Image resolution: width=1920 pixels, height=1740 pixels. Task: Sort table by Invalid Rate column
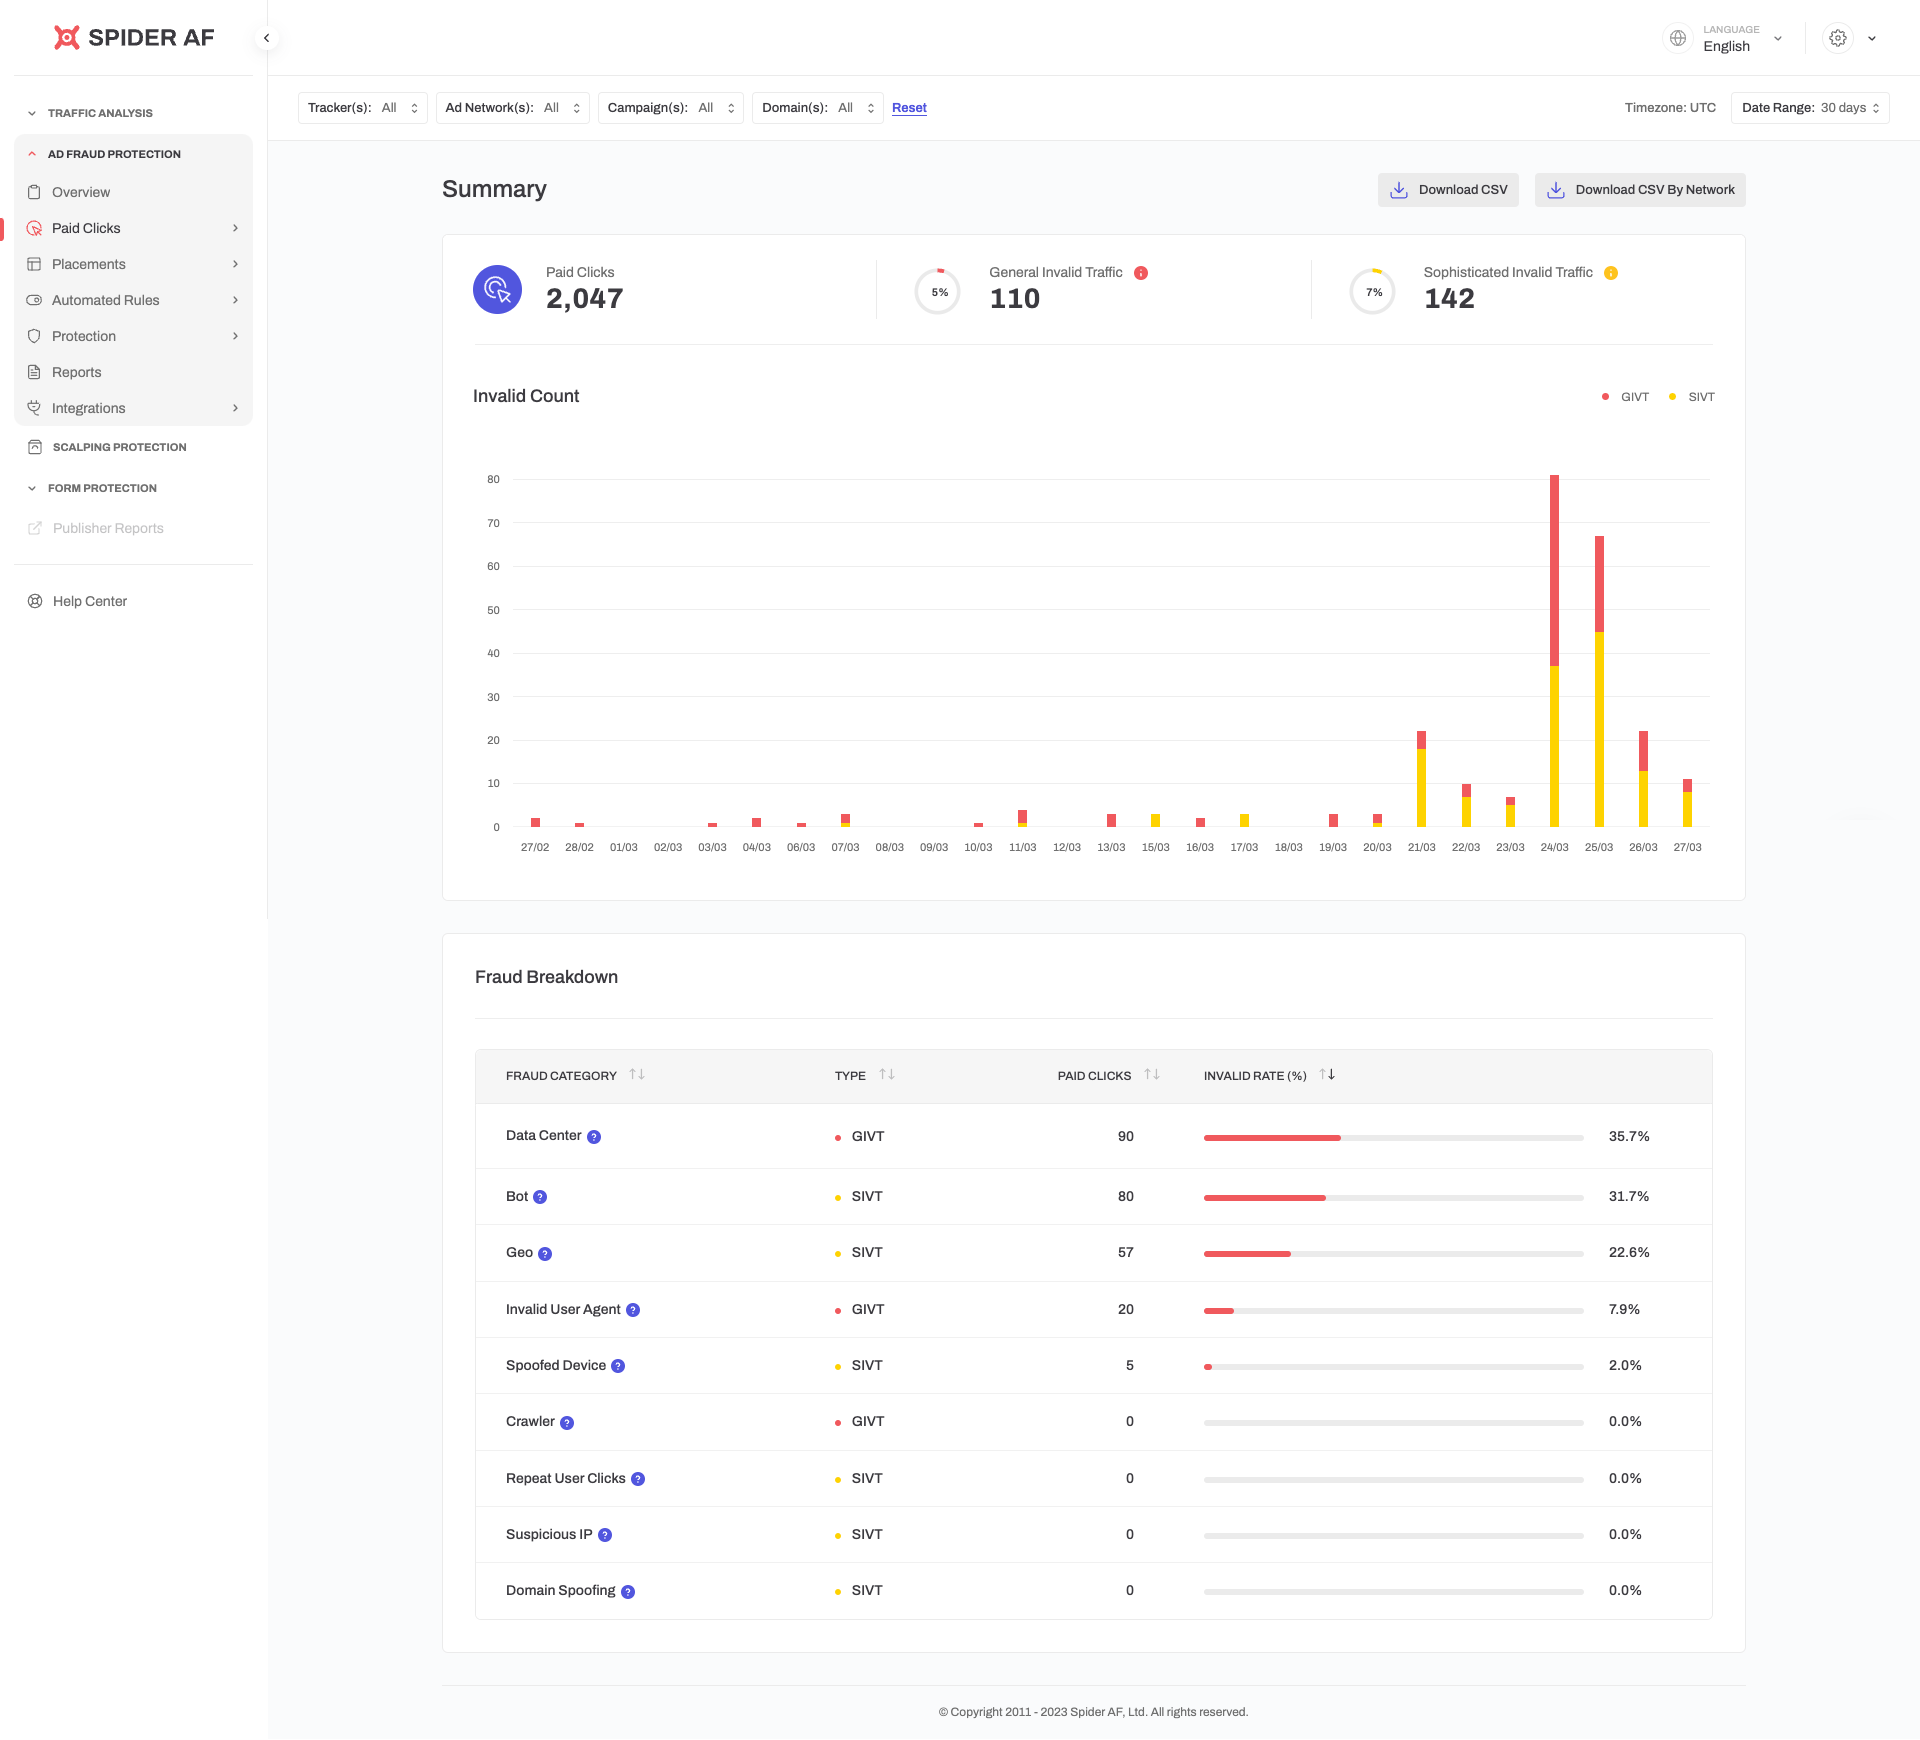point(1327,1075)
